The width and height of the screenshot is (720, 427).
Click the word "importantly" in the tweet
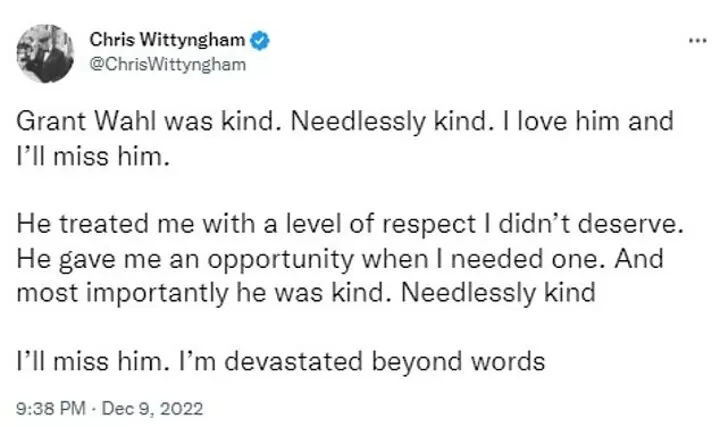pos(158,294)
